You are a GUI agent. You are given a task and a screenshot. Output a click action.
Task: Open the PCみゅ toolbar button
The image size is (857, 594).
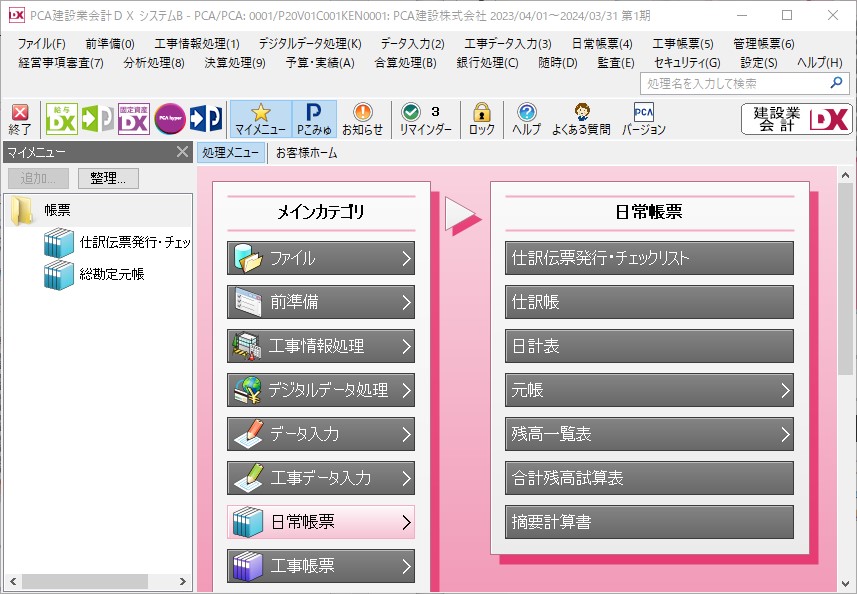(314, 119)
